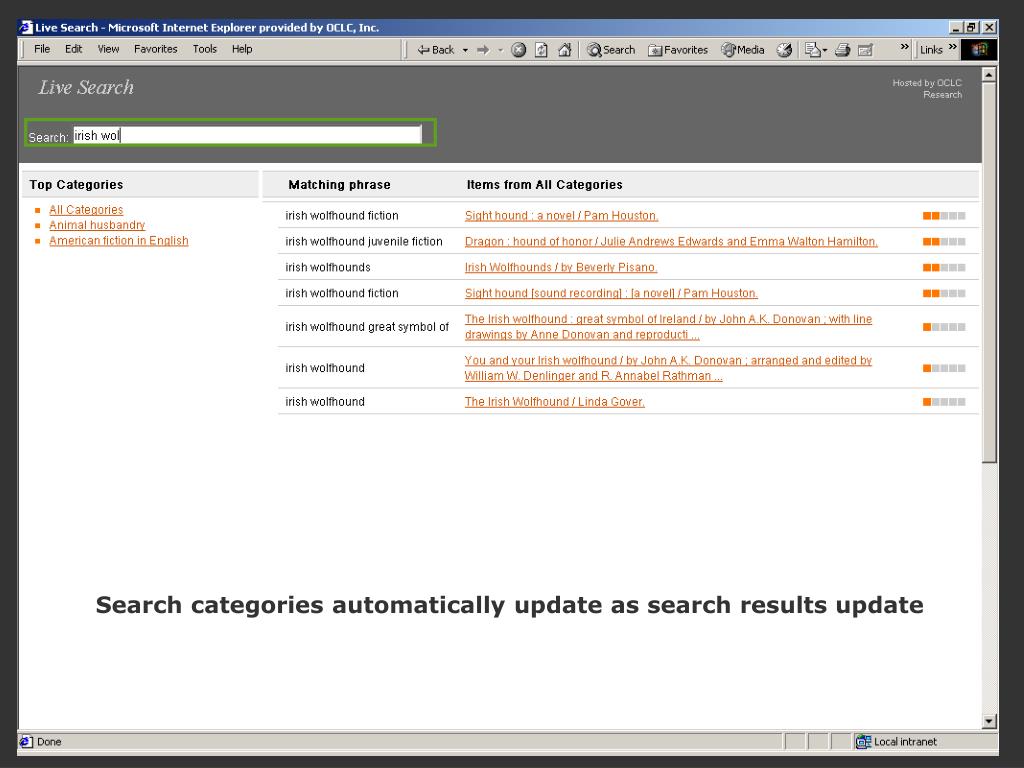
Task: Click the History icon in toolbar
Action: 784,50
